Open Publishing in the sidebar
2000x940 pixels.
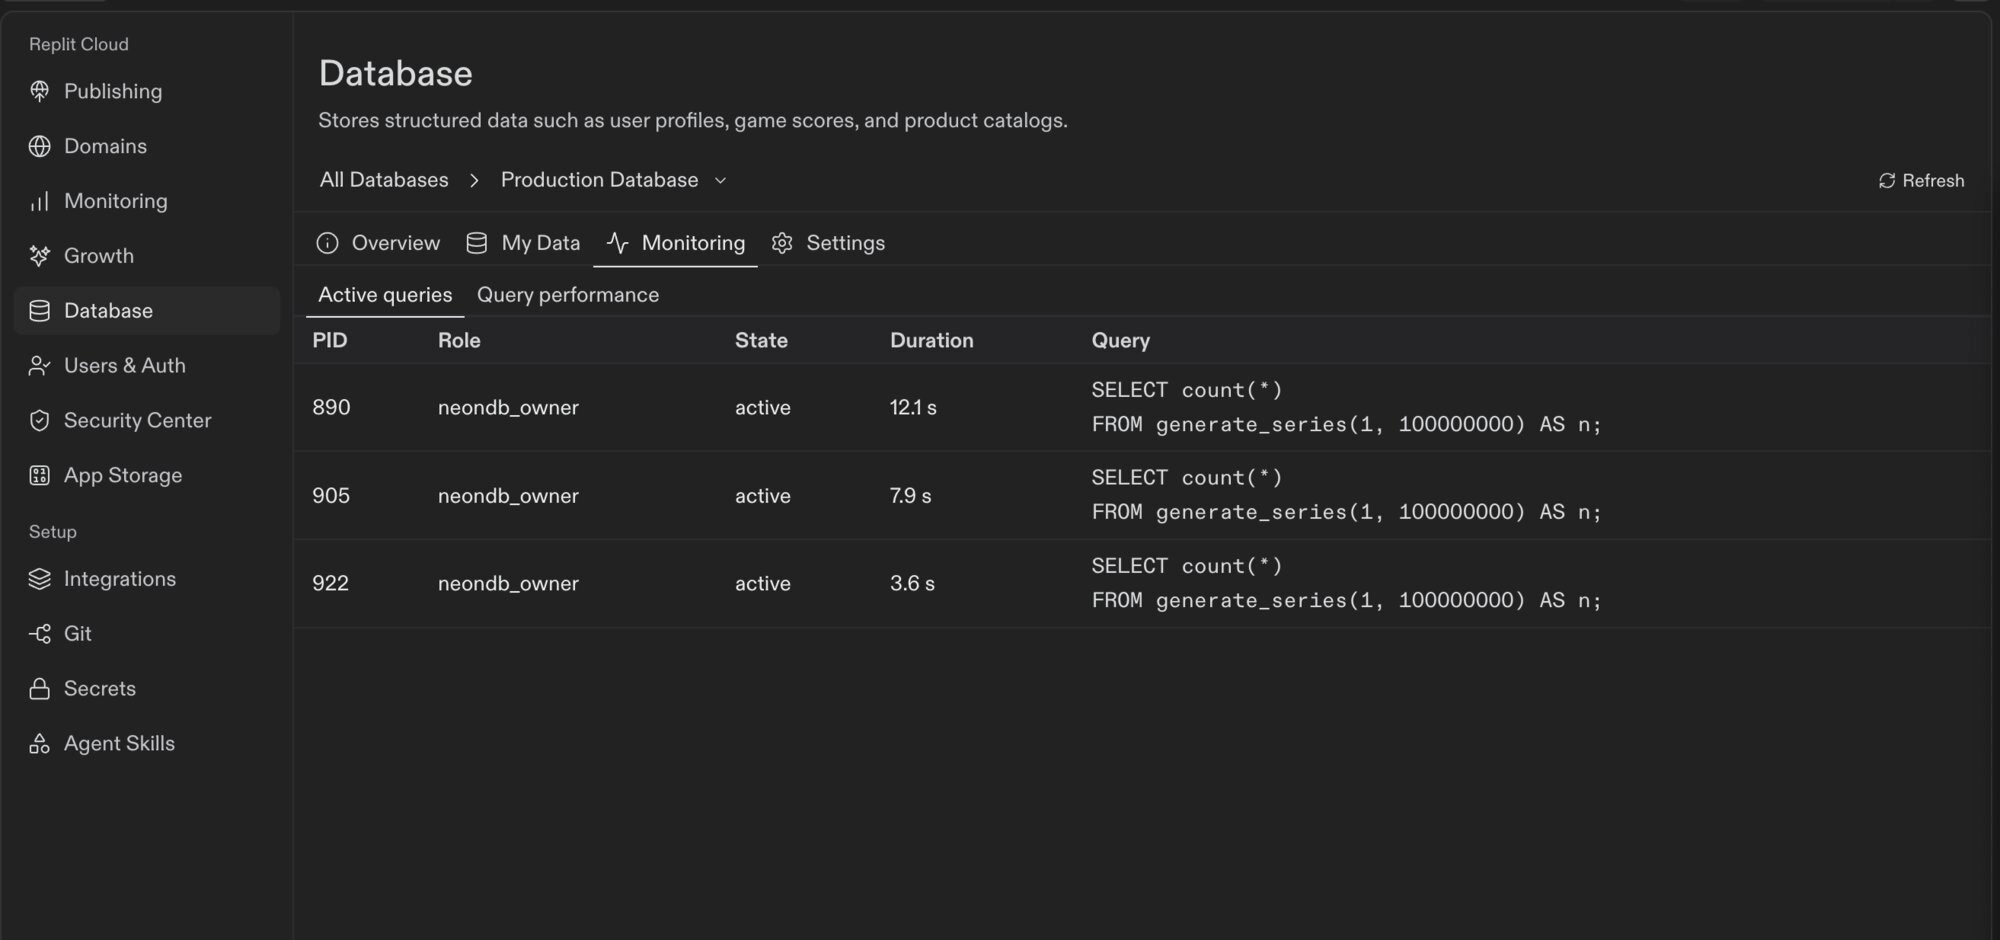[147, 91]
